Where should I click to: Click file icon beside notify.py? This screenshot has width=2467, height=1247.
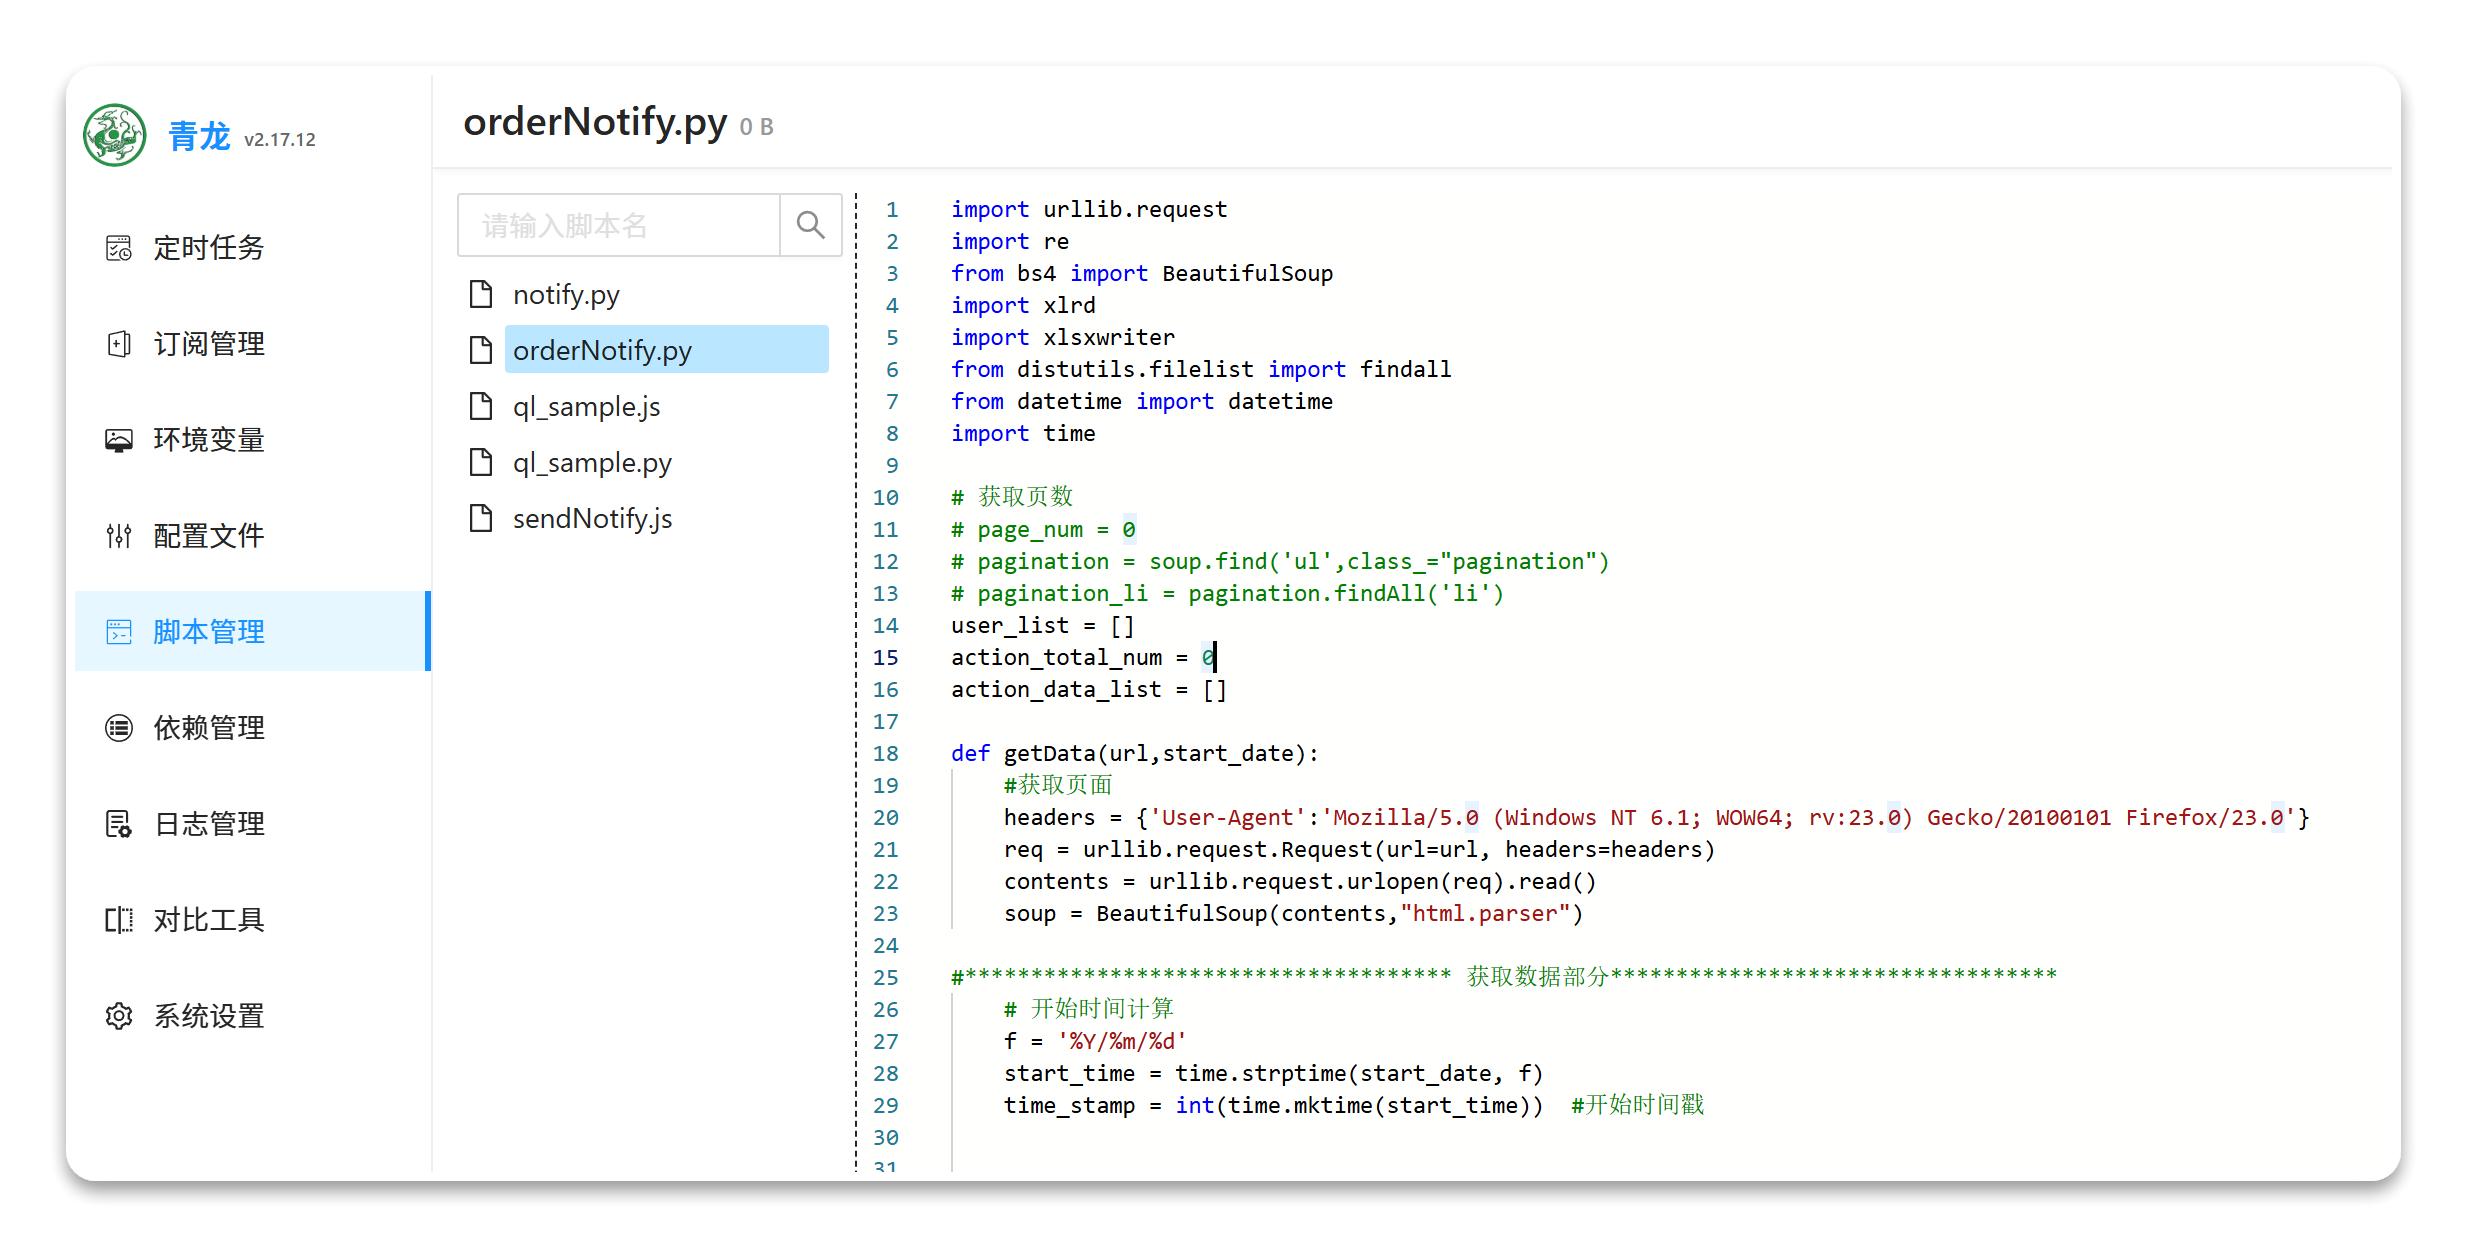coord(481,294)
